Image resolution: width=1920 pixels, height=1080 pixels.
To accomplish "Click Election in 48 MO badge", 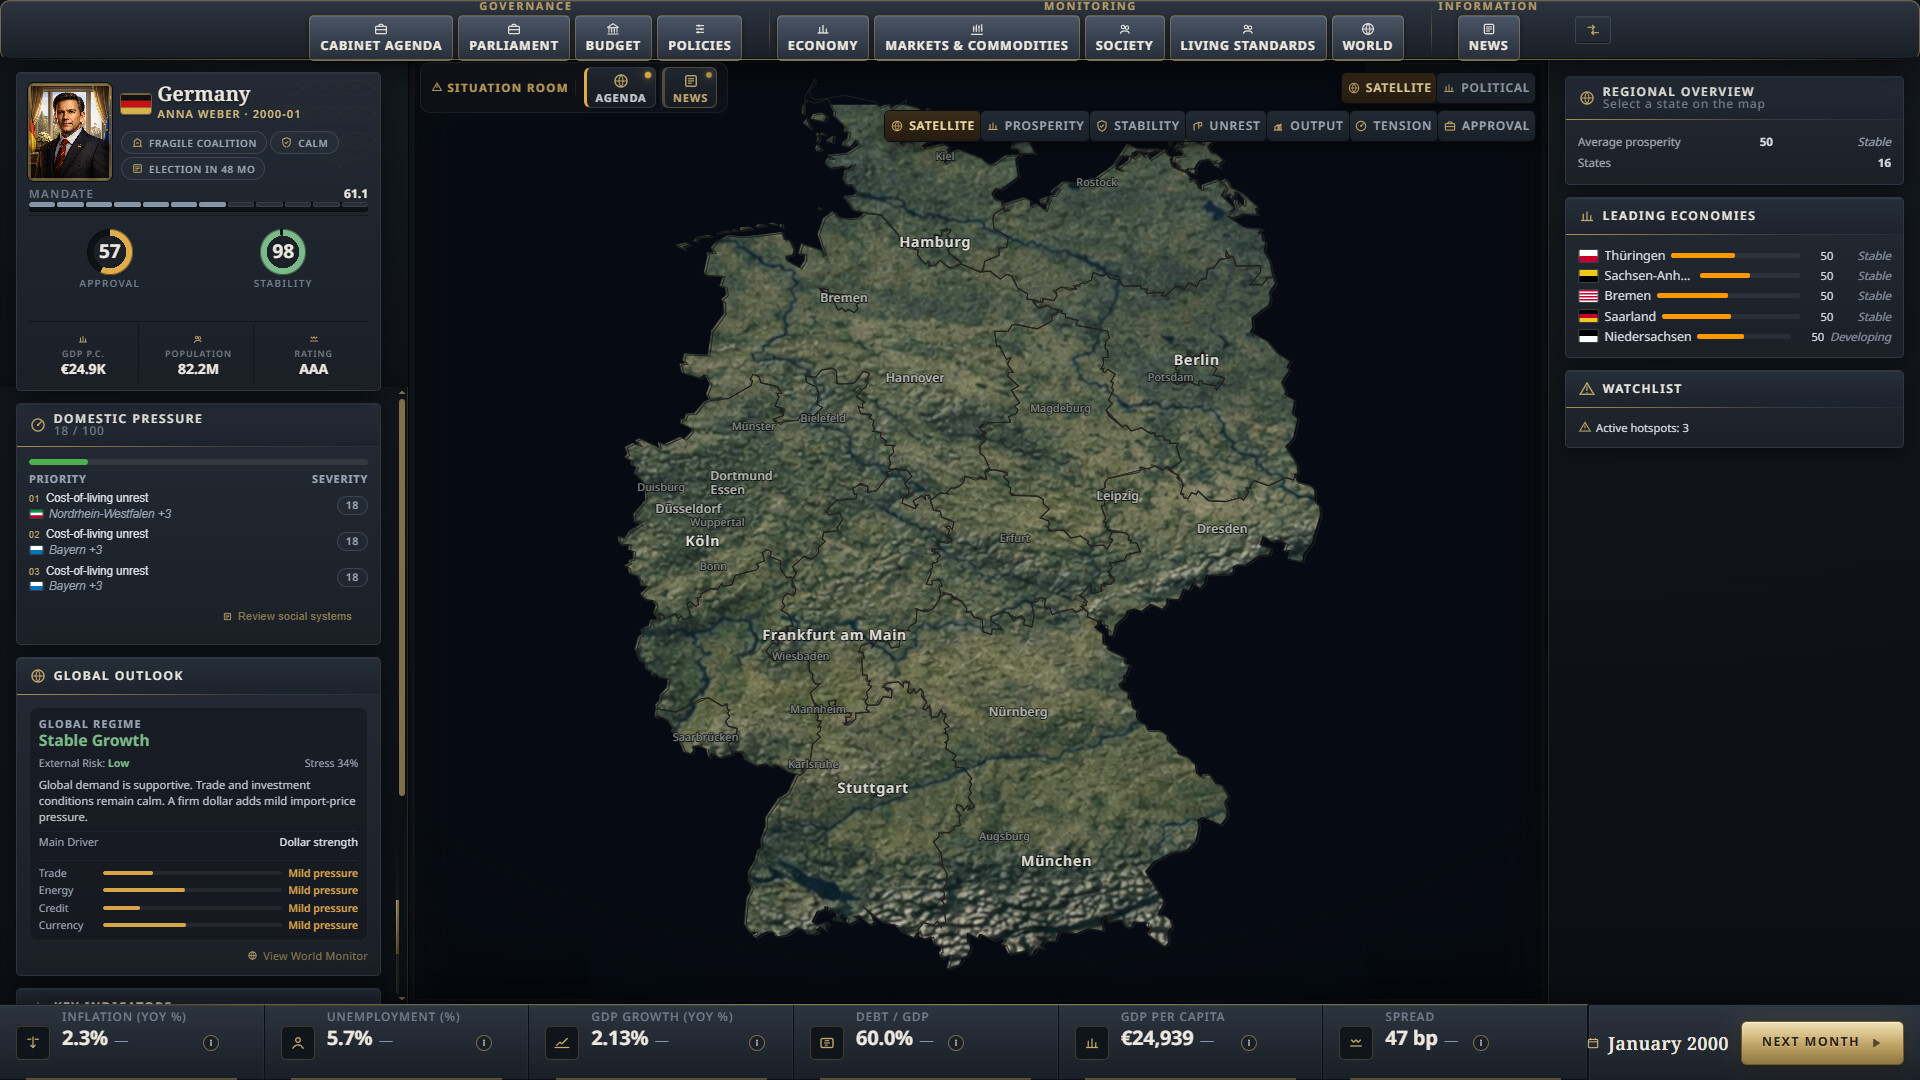I will pyautogui.click(x=194, y=169).
